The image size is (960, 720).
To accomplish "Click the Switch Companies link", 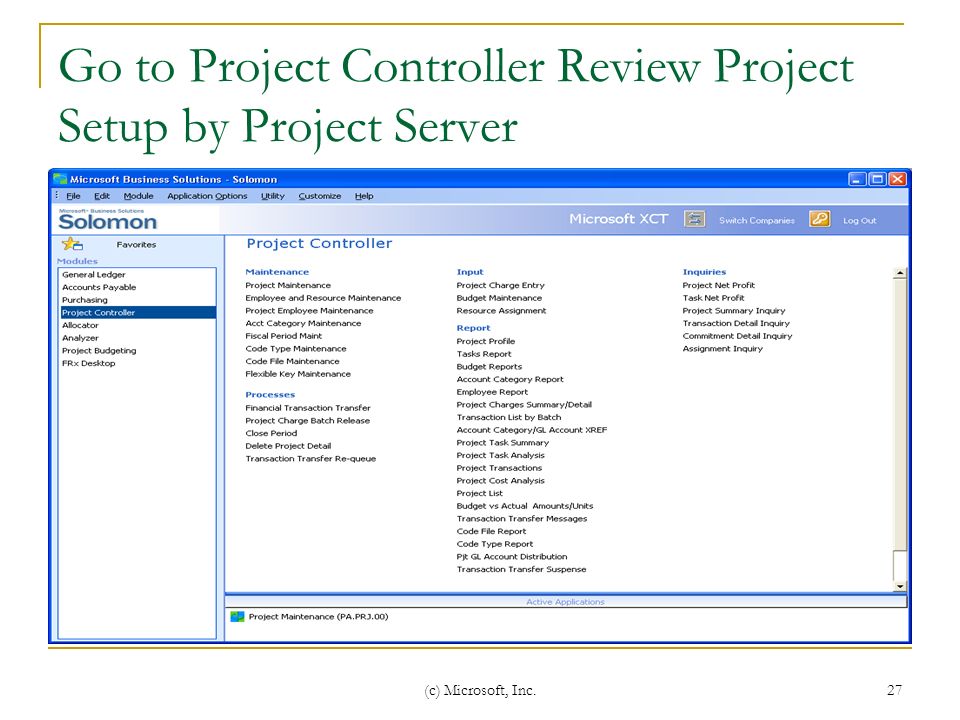I will (x=757, y=220).
